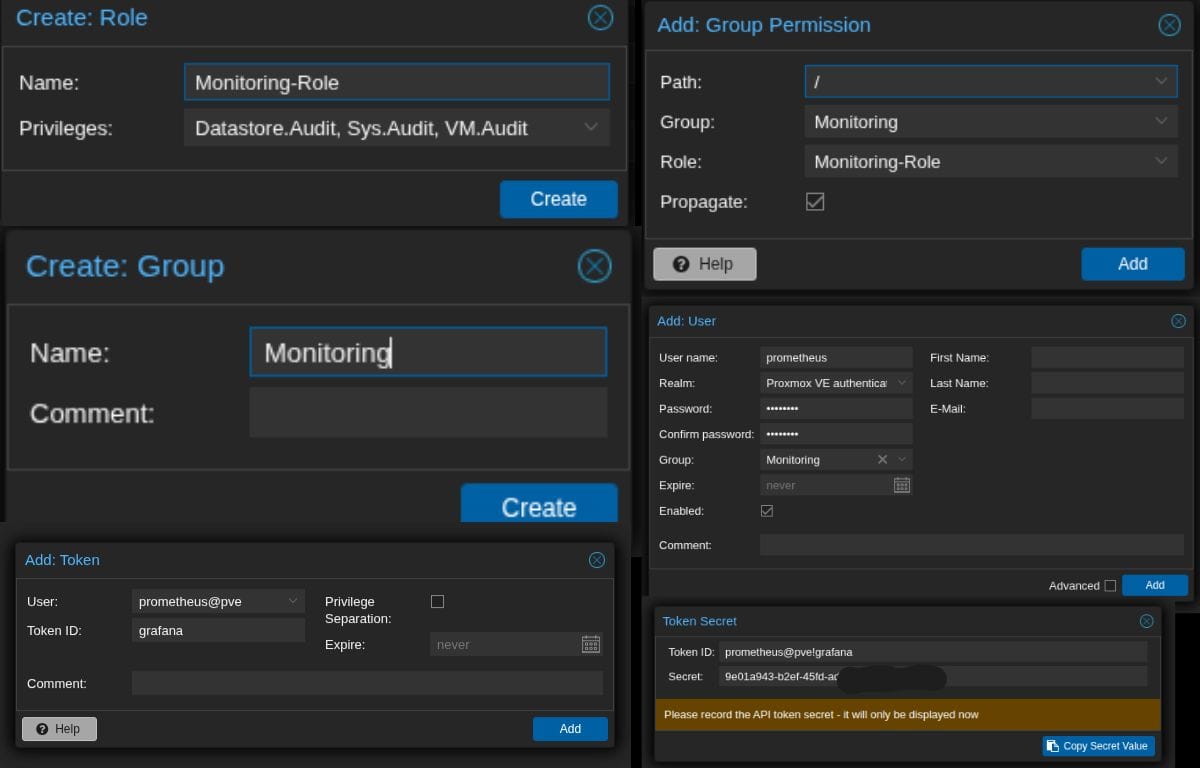
Task: Open the Expire calendar picker in Add: User
Action: pos(901,485)
